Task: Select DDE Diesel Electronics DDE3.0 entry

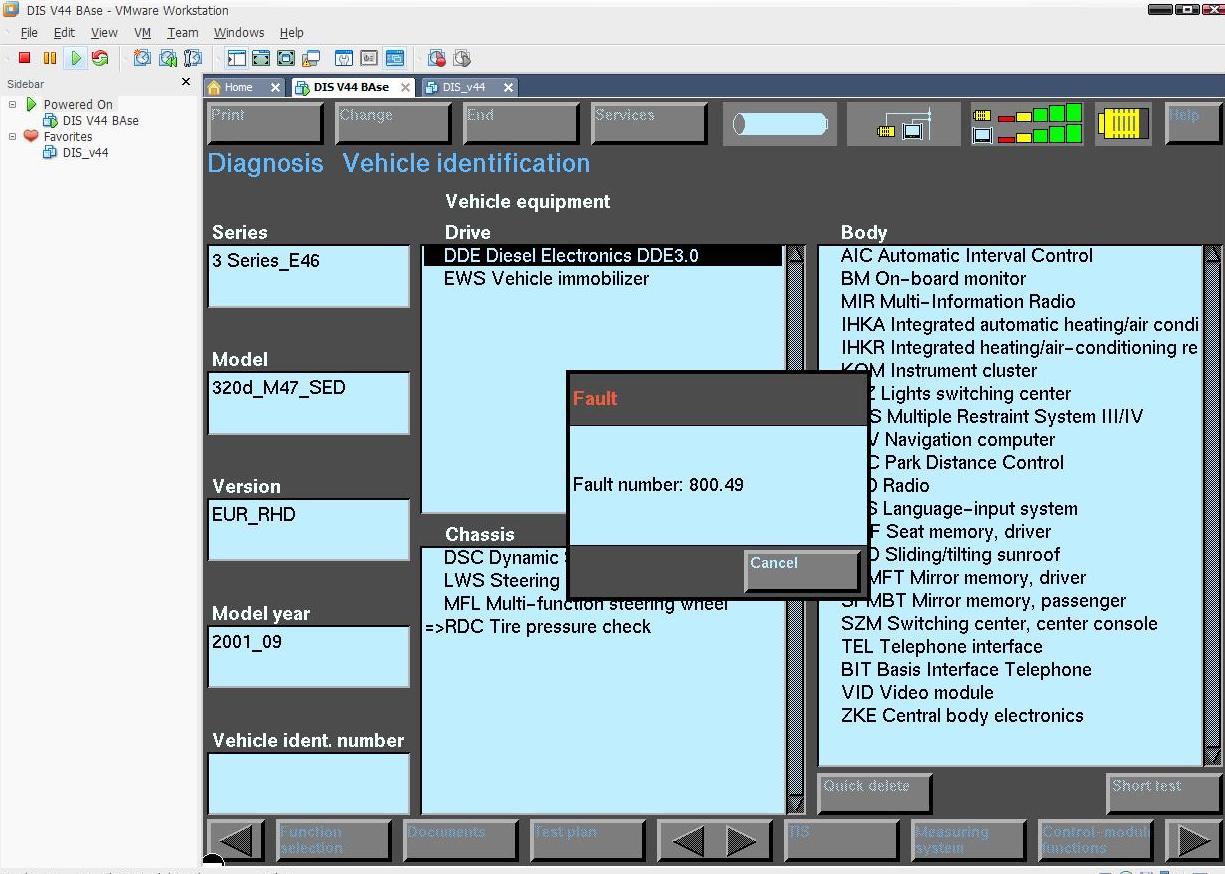Action: (x=602, y=256)
